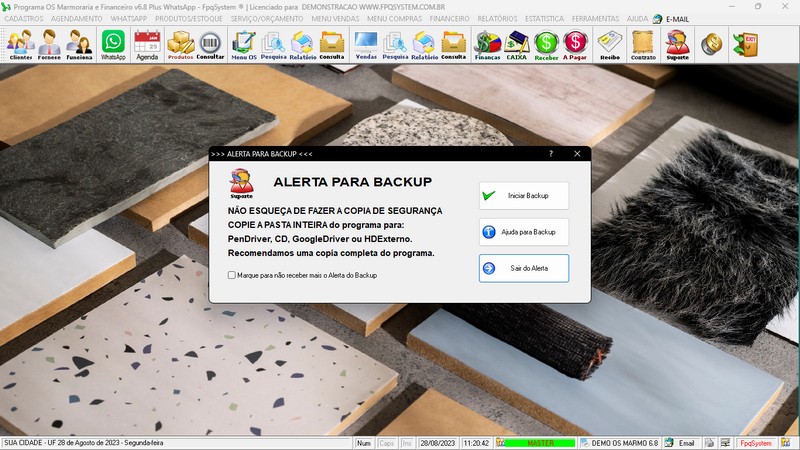Viewport: 800px width, 450px height.
Task: Open the FINANCEIRO menu
Action: coord(449,19)
